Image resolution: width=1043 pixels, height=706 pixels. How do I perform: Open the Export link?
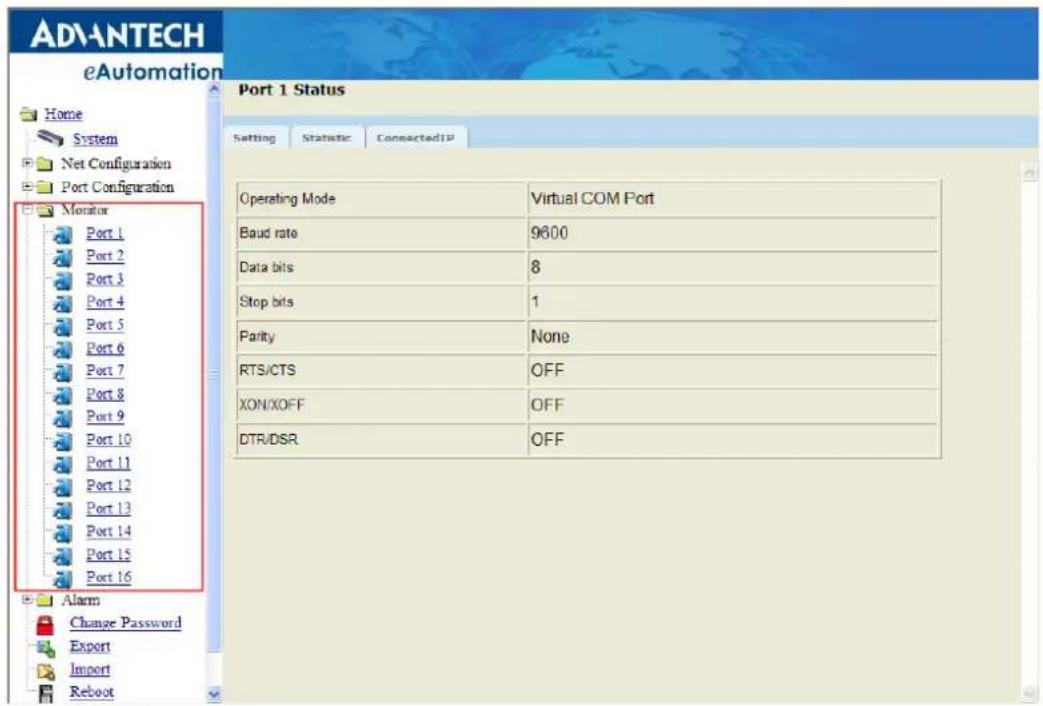(x=90, y=646)
